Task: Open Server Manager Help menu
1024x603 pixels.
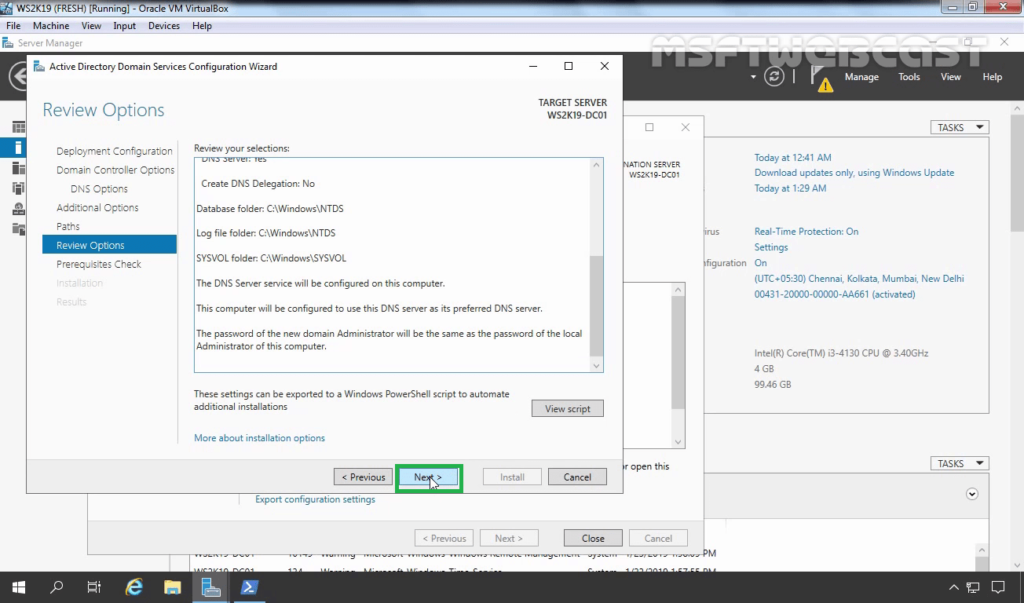Action: [992, 77]
